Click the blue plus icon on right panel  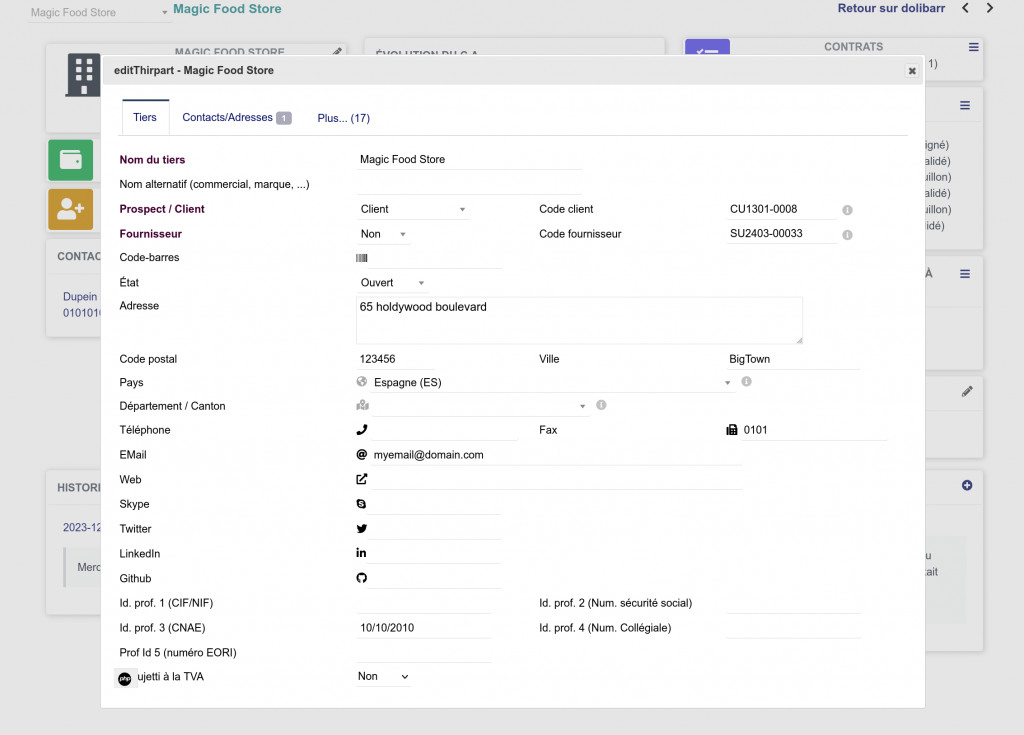tap(966, 486)
